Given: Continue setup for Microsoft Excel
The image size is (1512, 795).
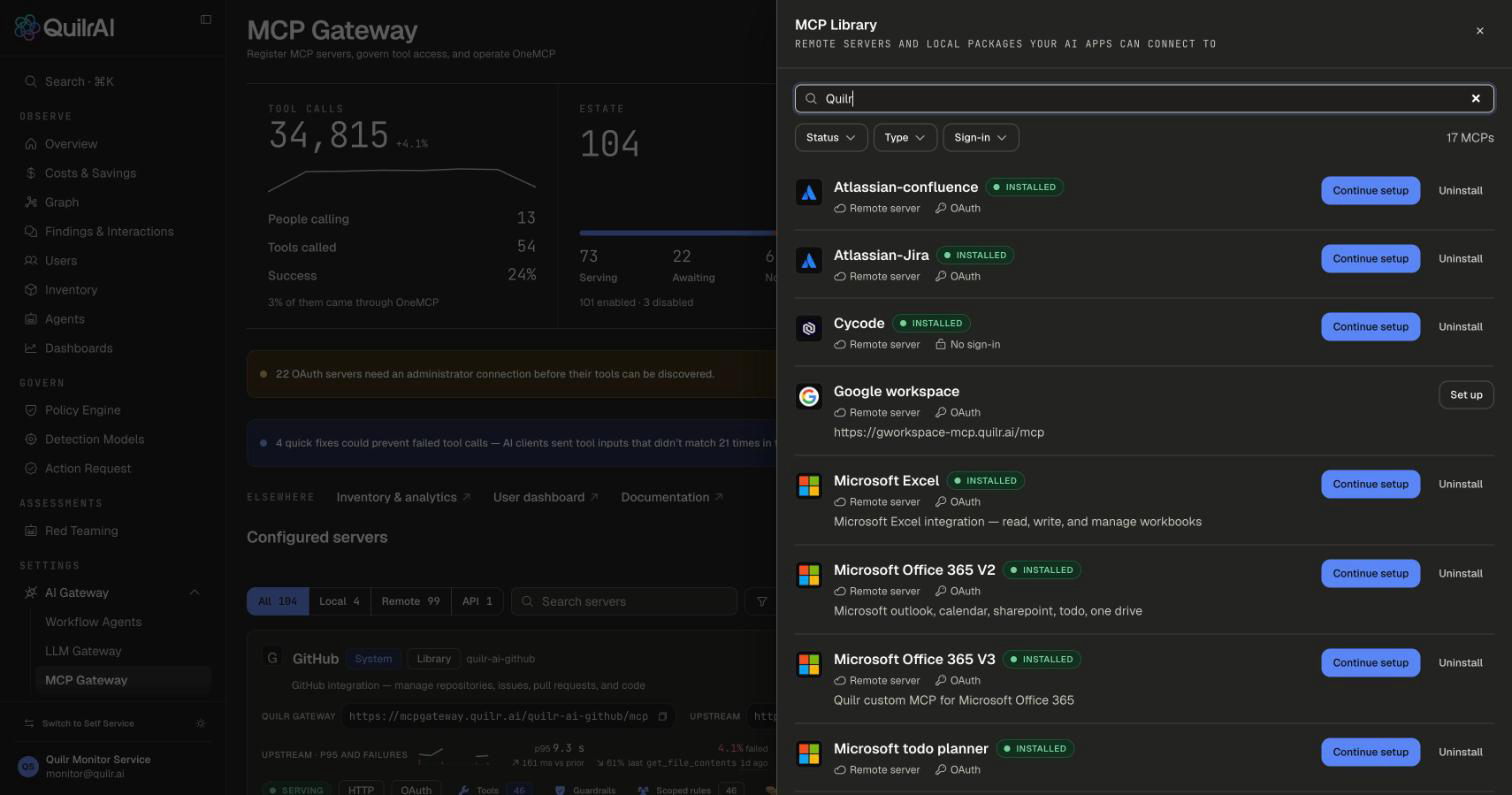Looking at the screenshot, I should [x=1370, y=484].
